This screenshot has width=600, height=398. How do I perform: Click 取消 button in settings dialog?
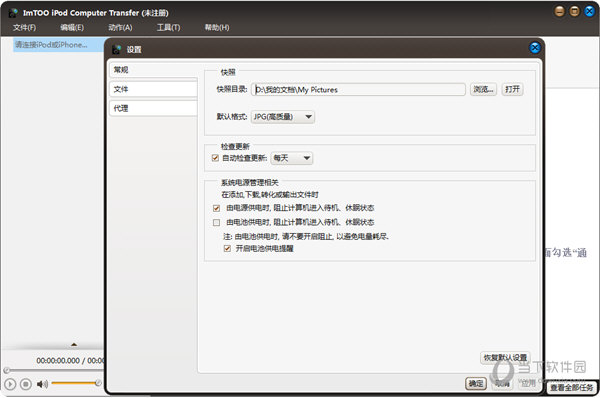pos(502,383)
